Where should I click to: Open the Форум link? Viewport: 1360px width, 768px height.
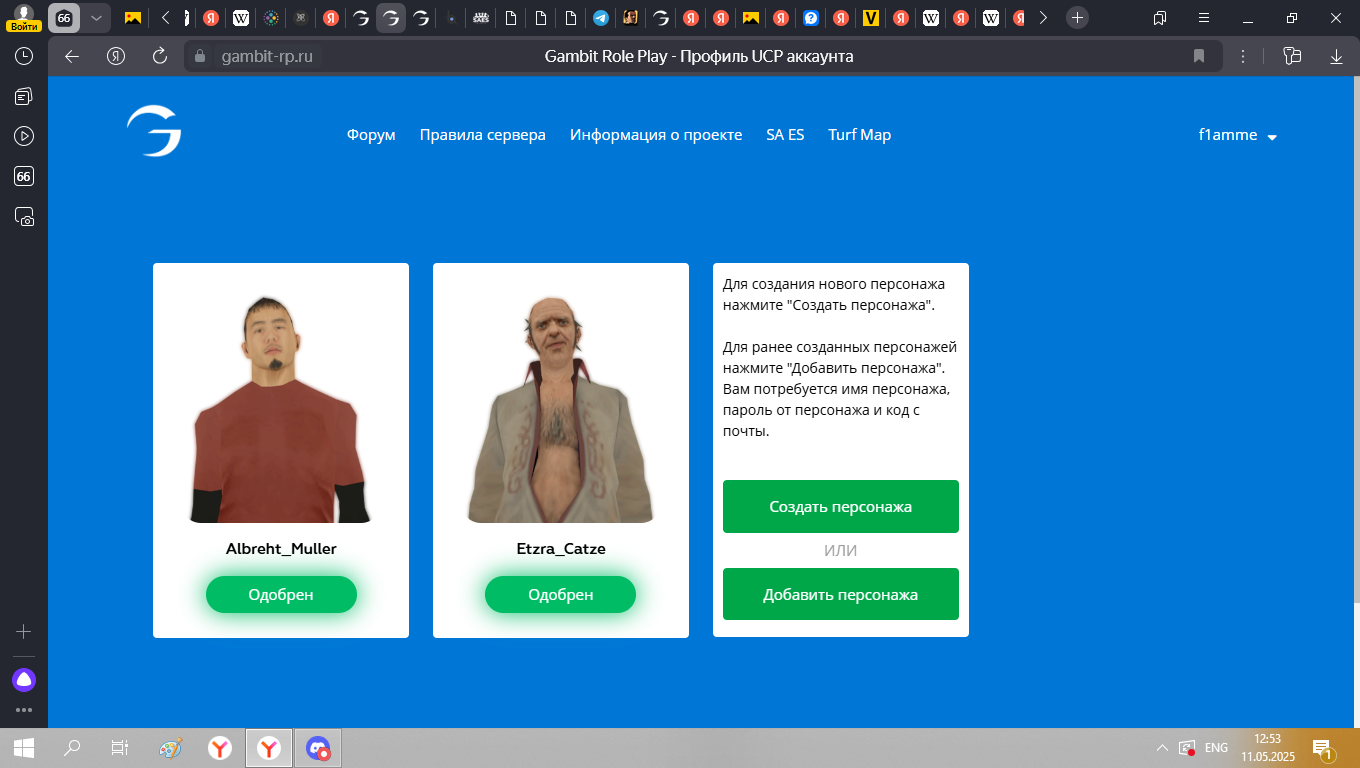[x=371, y=135]
